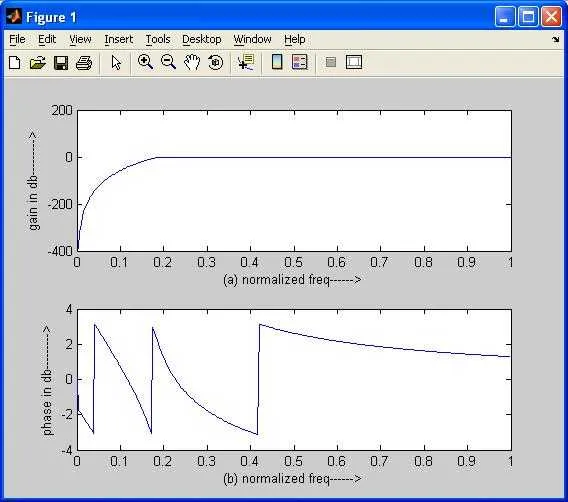The image size is (568, 502).
Task: Open the Window menu
Action: click(x=252, y=39)
